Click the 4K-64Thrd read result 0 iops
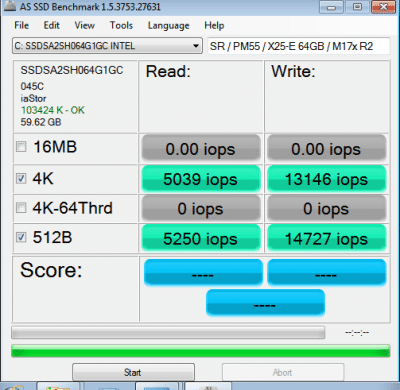Viewport: 400px width, 390px height. pyautogui.click(x=201, y=209)
